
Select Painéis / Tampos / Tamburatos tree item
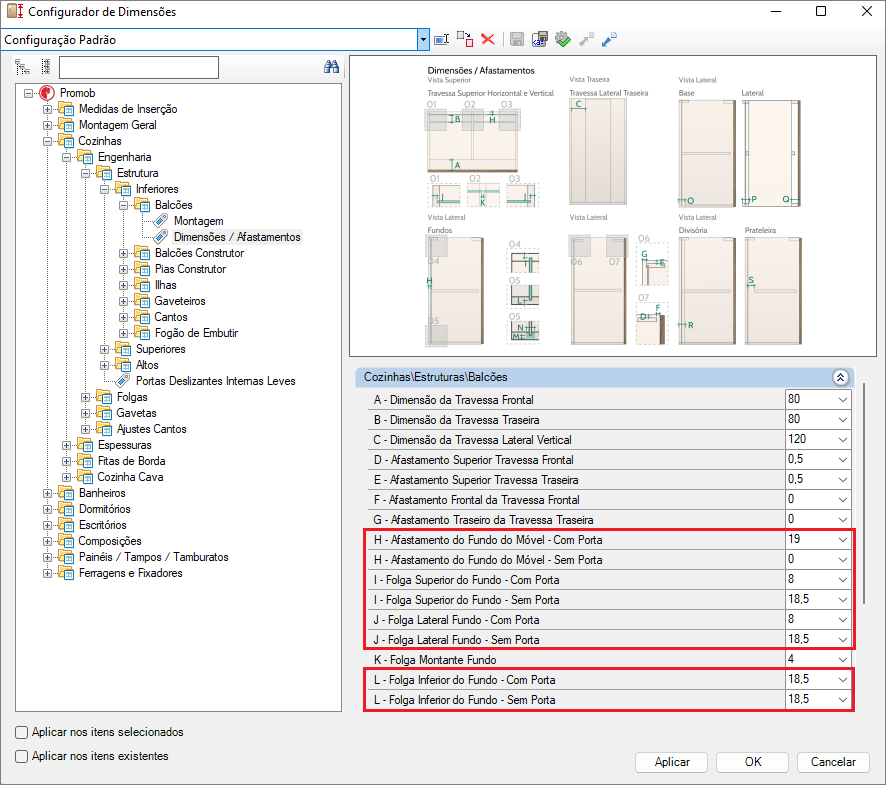(153, 557)
